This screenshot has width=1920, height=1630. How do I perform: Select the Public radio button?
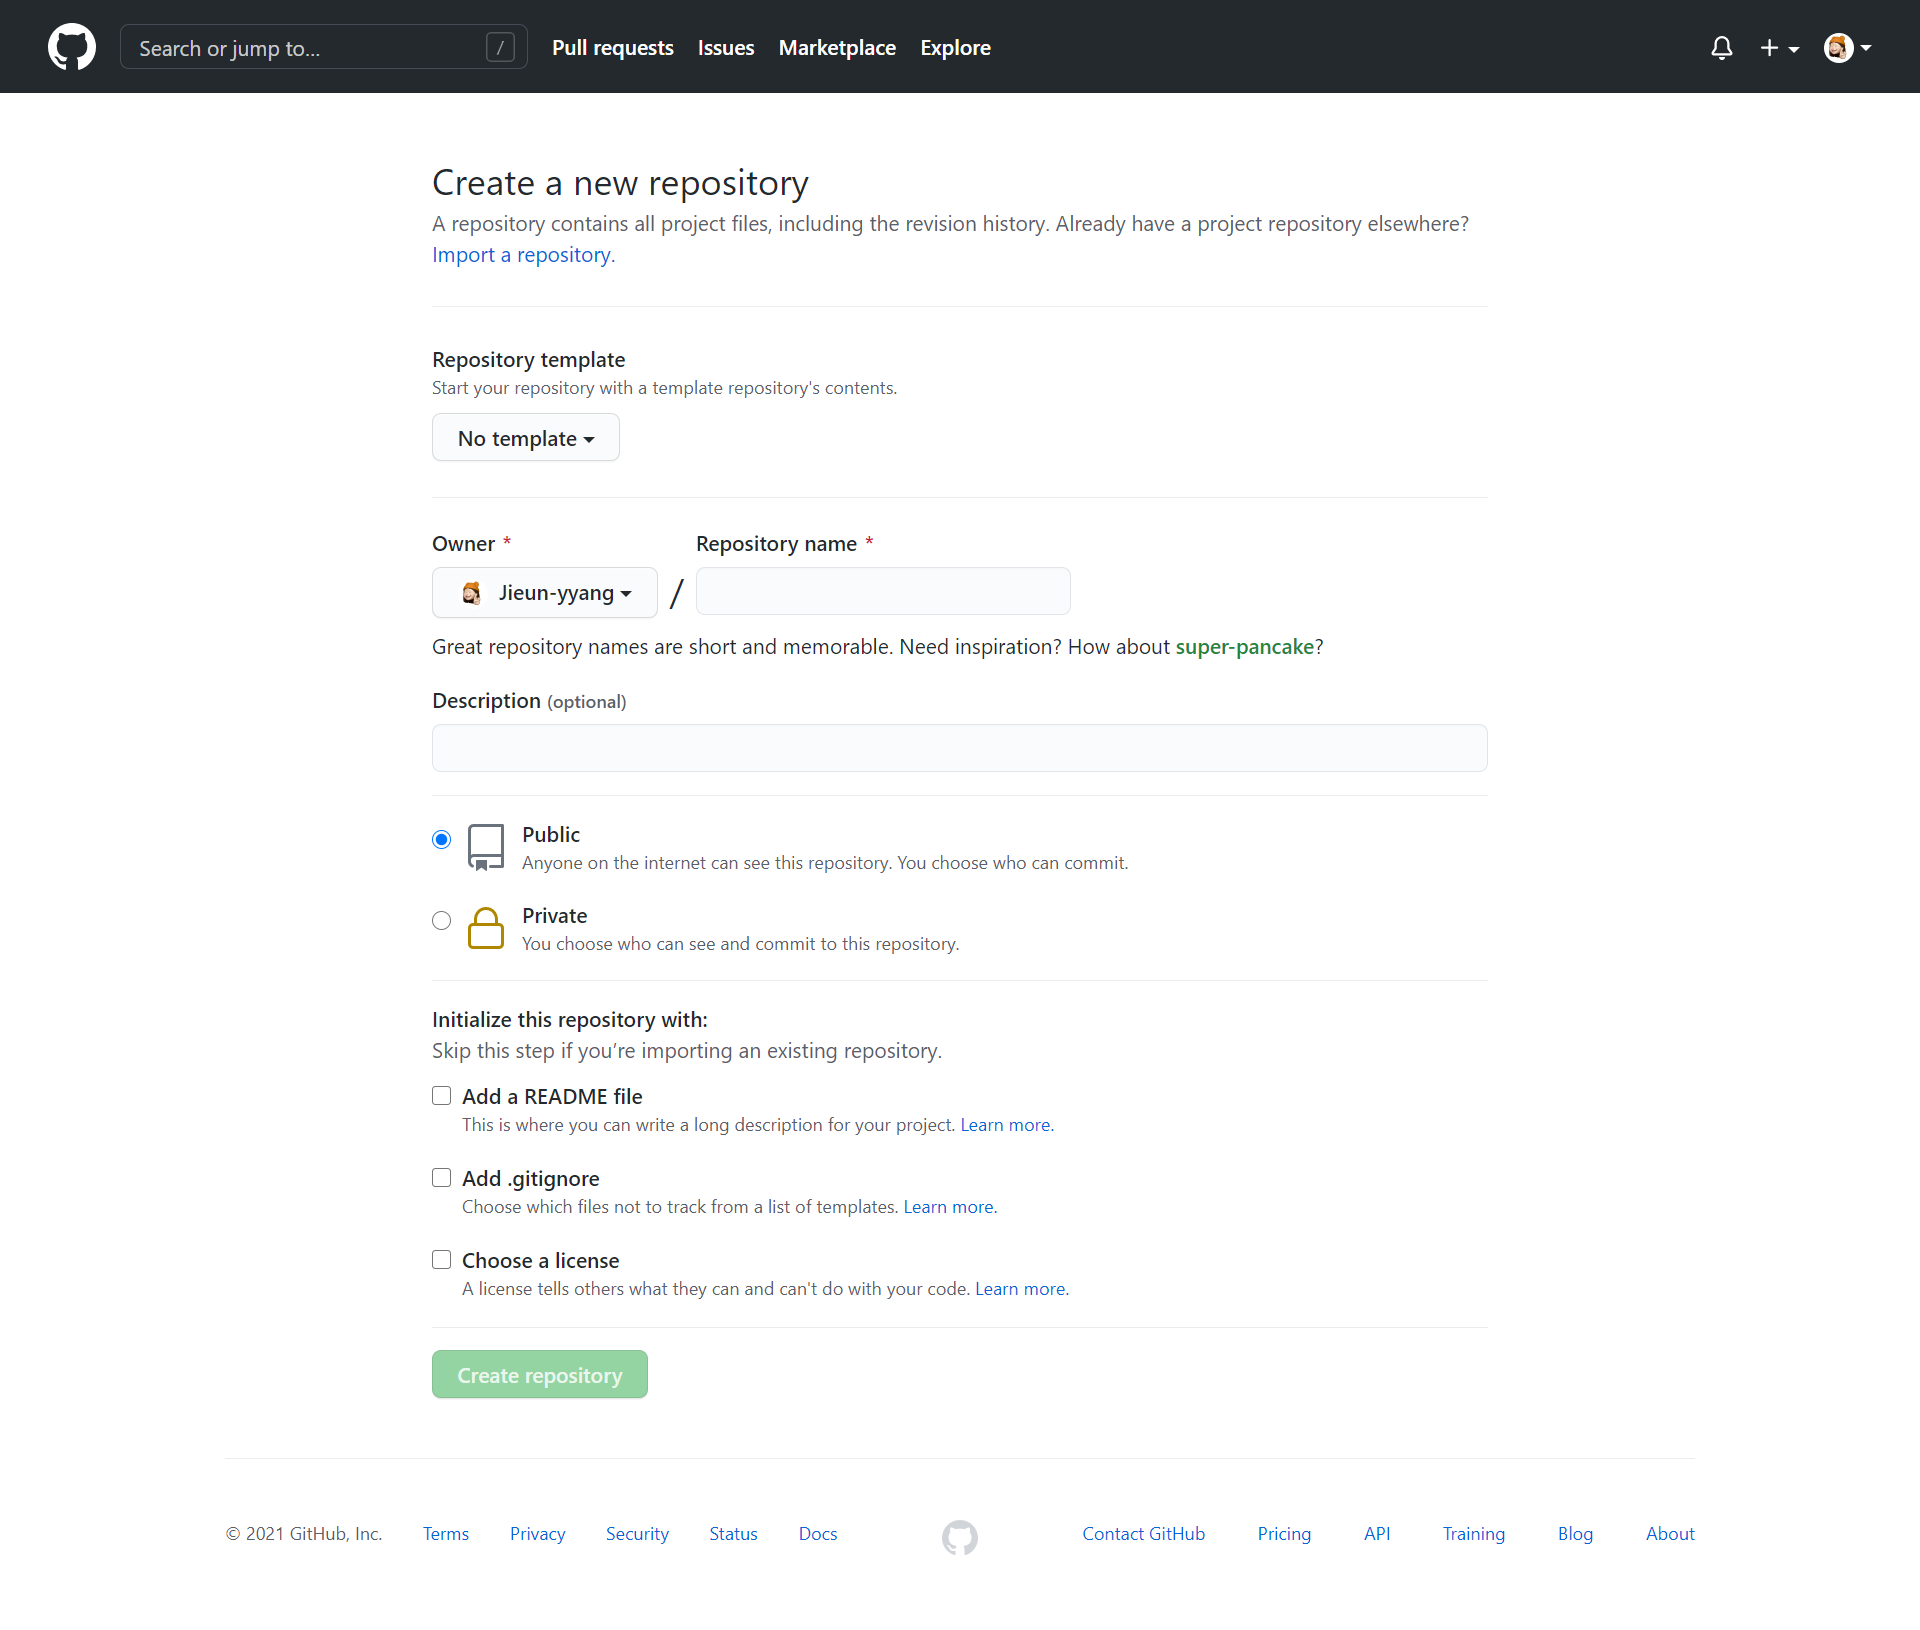(441, 839)
